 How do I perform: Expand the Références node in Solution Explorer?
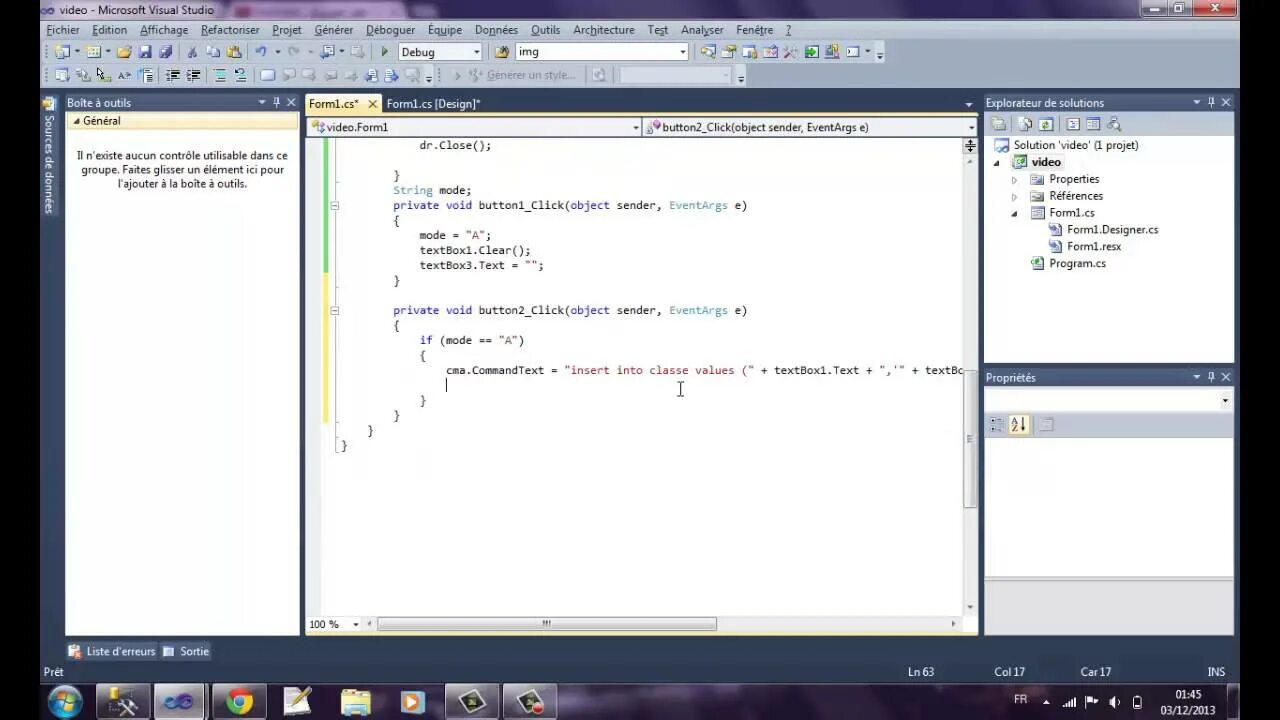pos(1014,197)
